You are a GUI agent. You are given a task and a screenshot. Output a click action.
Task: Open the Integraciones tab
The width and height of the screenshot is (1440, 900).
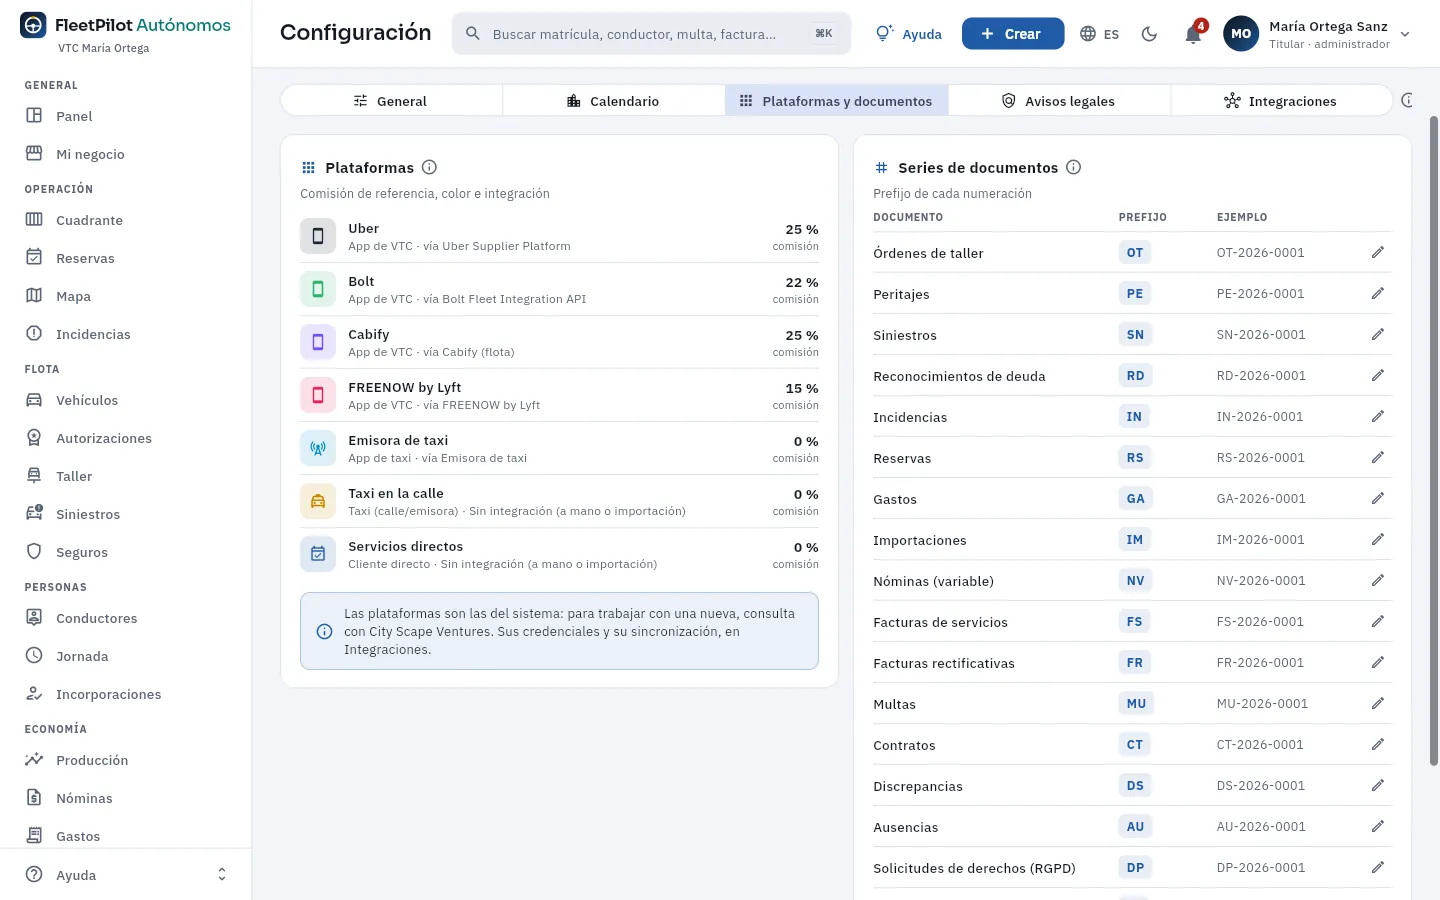[1281, 101]
